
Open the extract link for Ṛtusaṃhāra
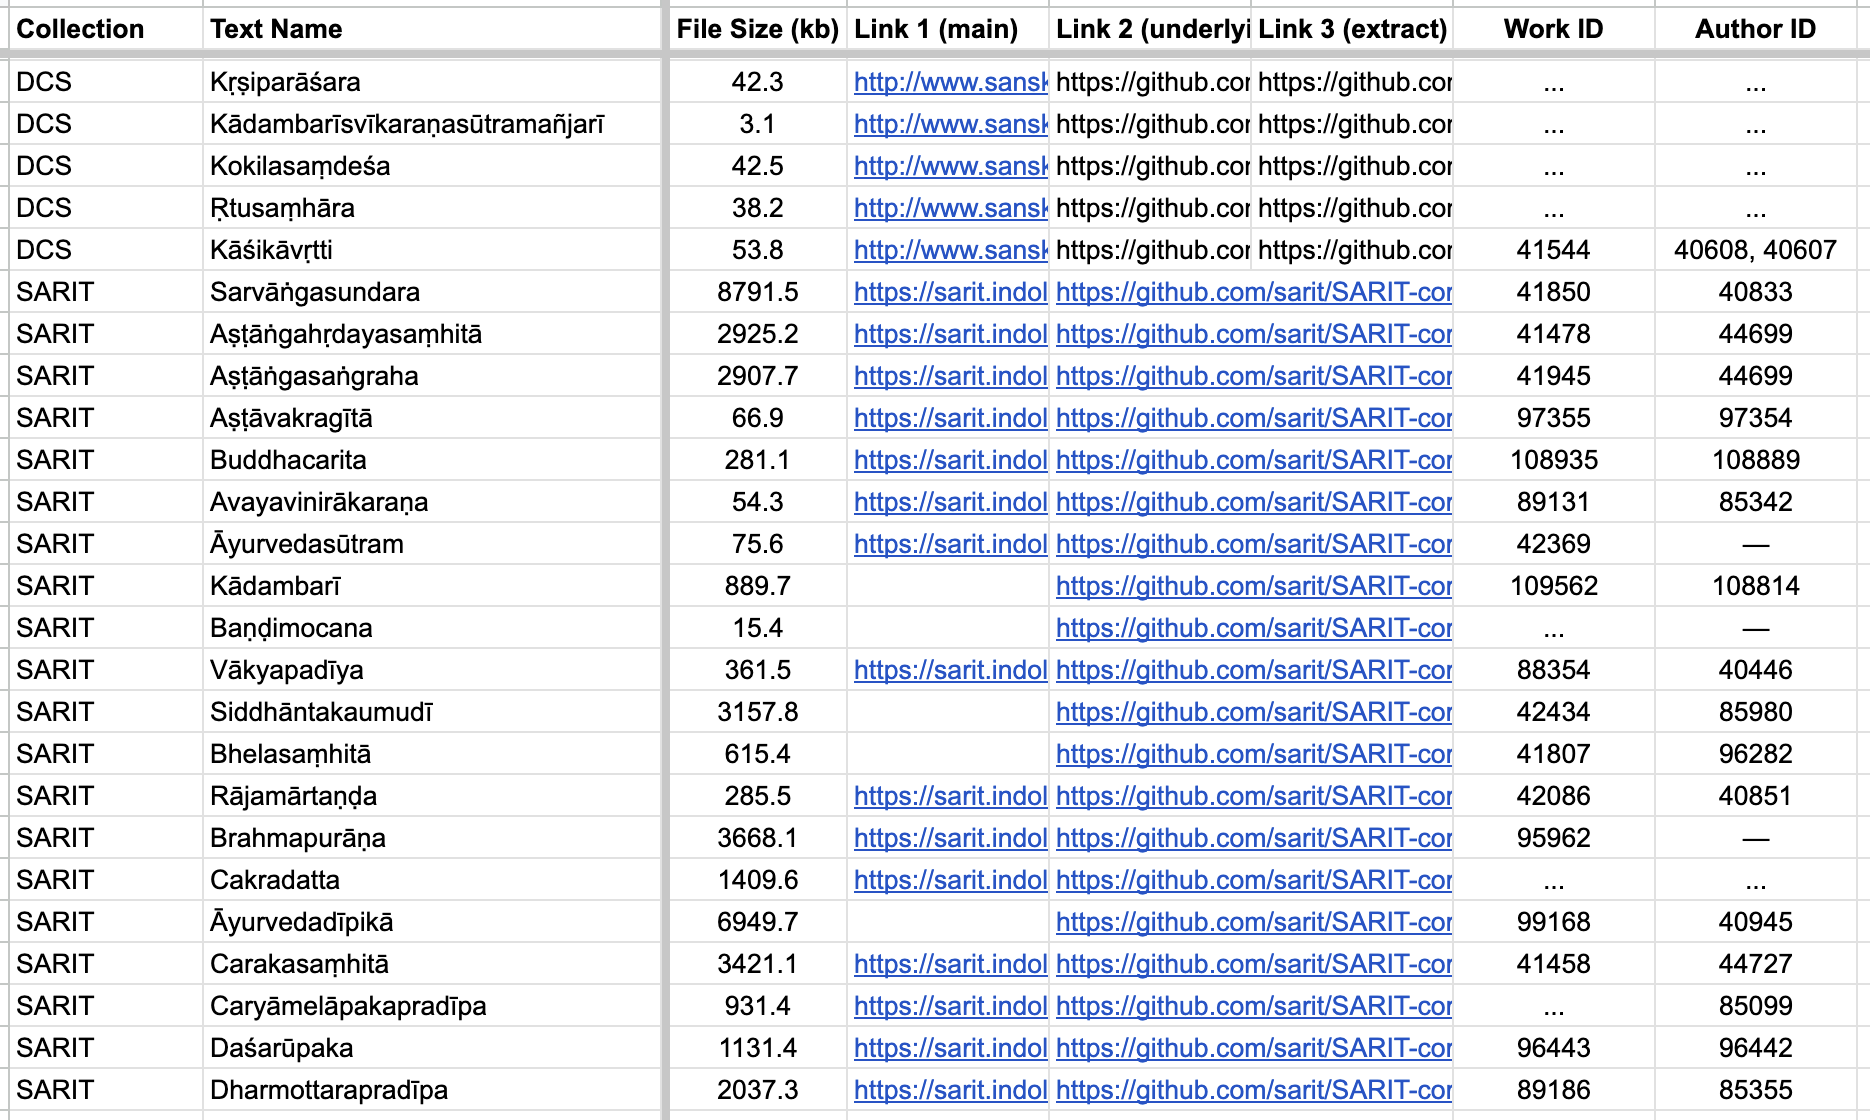click(x=1352, y=208)
